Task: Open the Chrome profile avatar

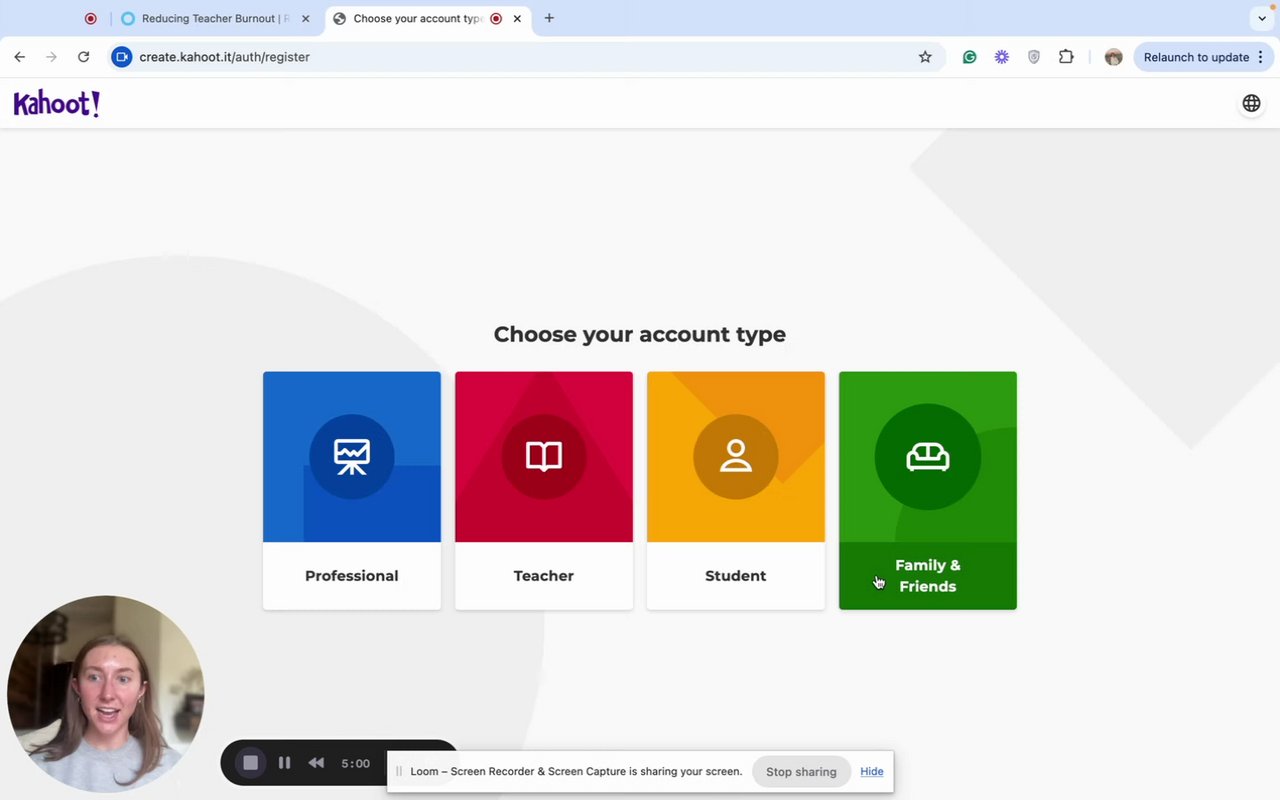Action: click(x=1113, y=57)
